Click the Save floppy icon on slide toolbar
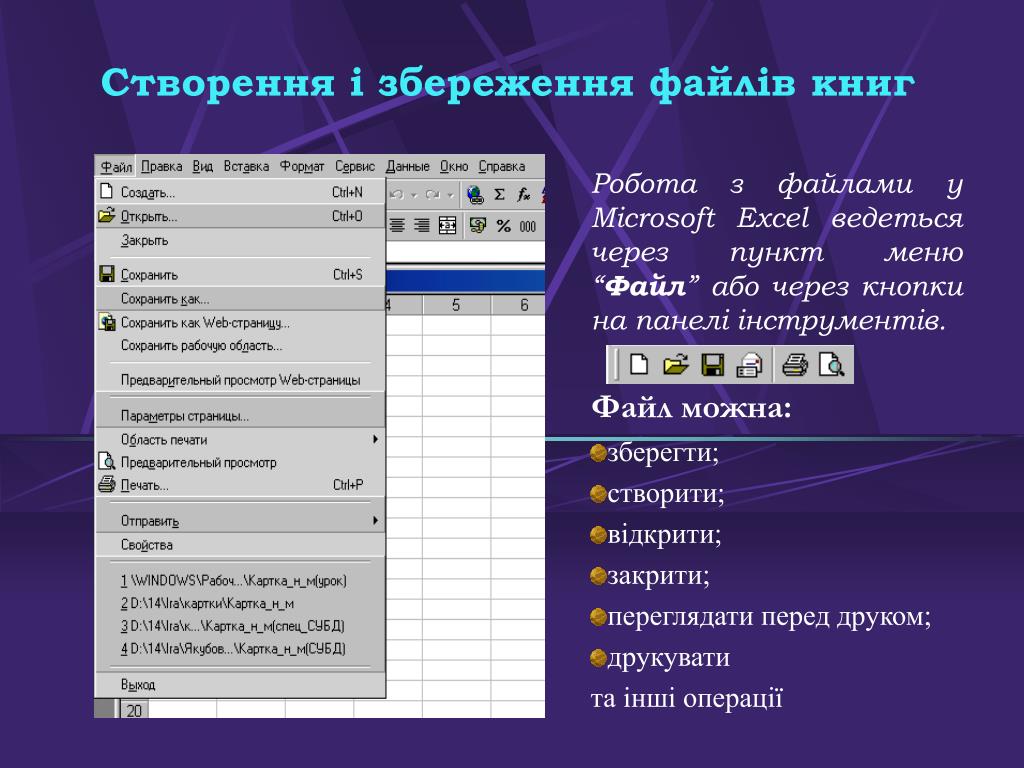 click(x=712, y=364)
